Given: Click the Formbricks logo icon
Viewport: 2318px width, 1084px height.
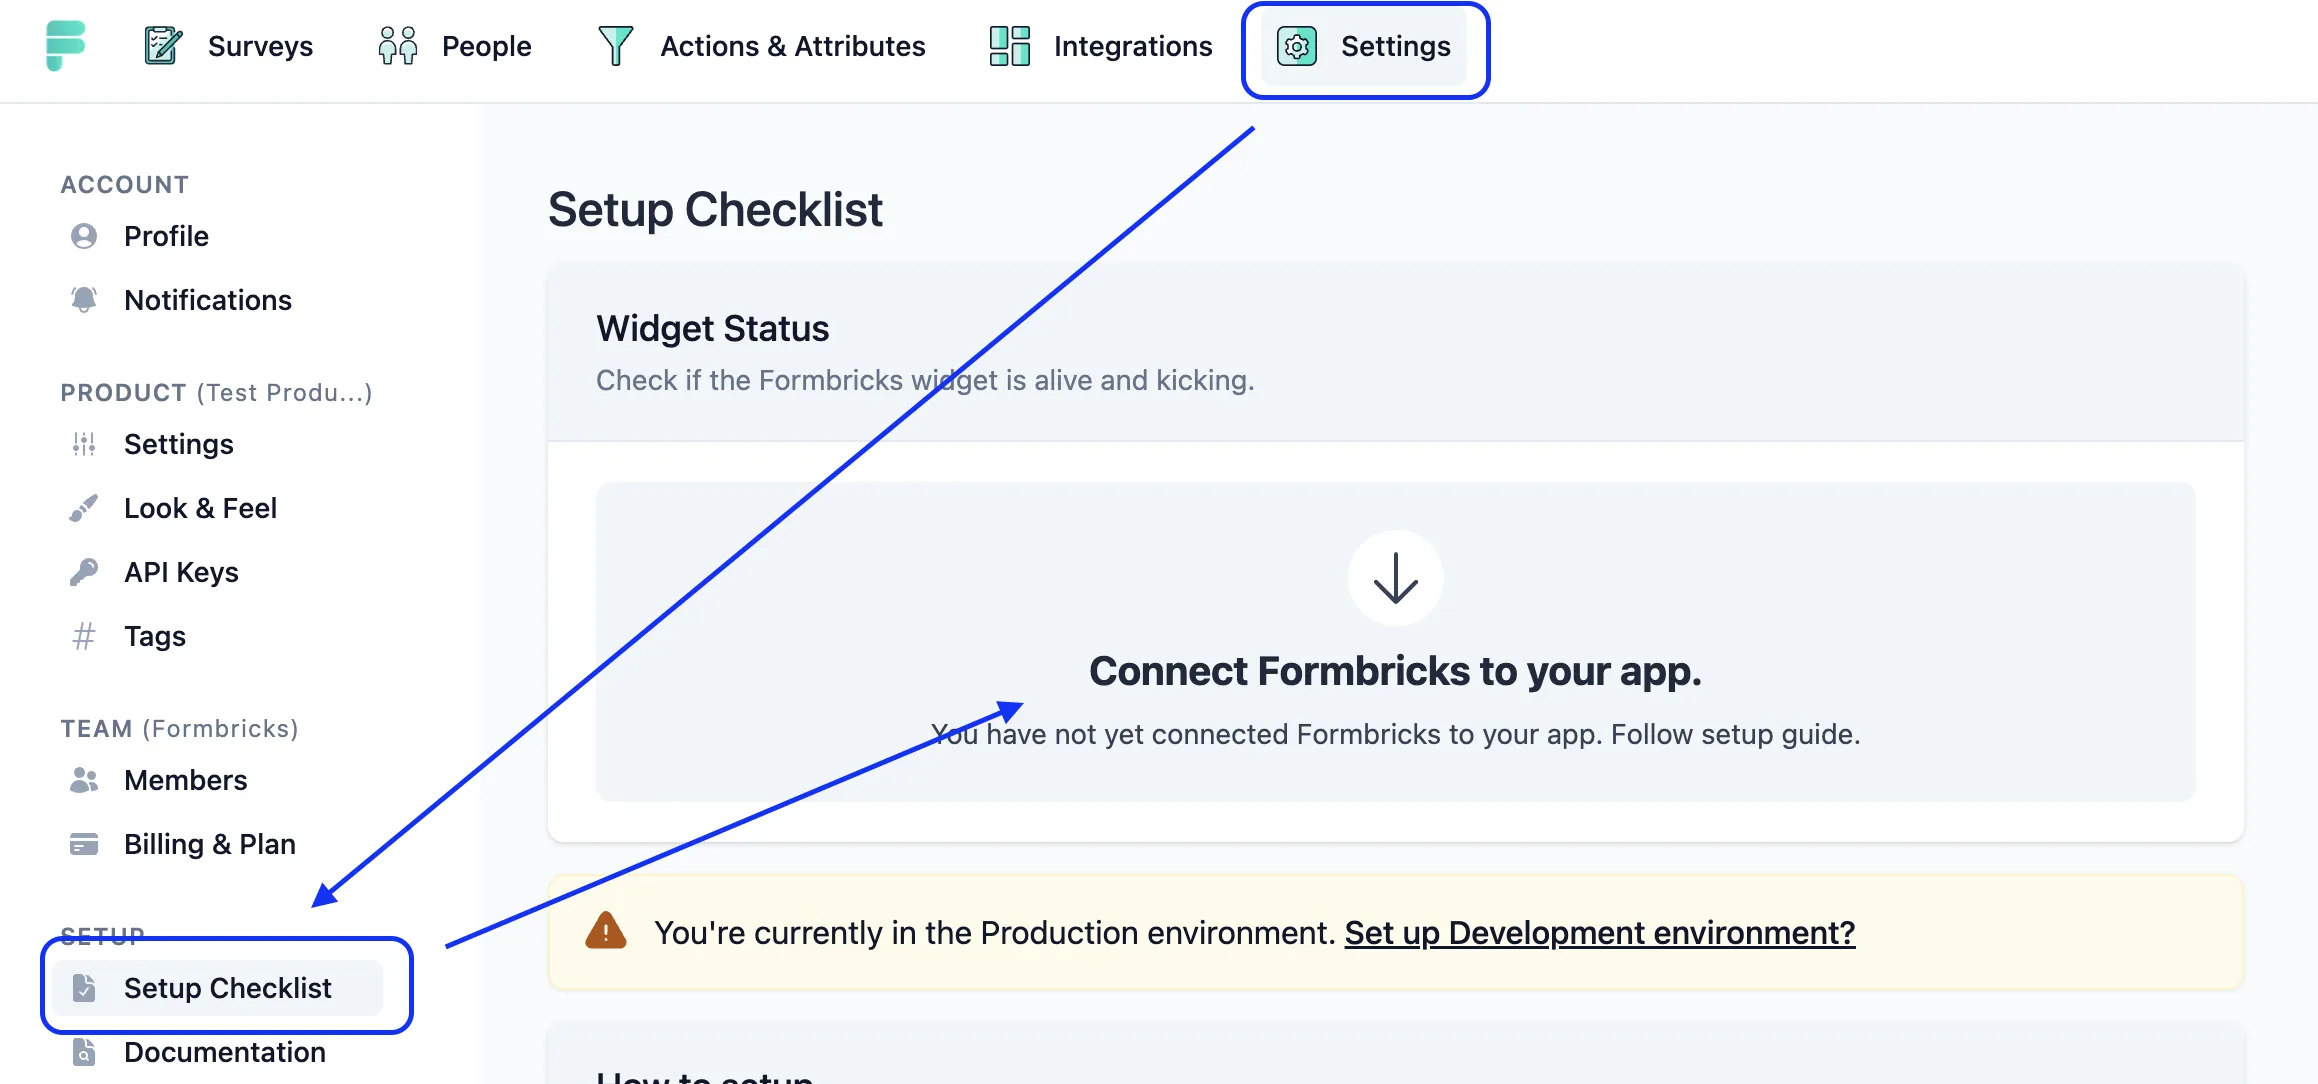Looking at the screenshot, I should point(66,46).
